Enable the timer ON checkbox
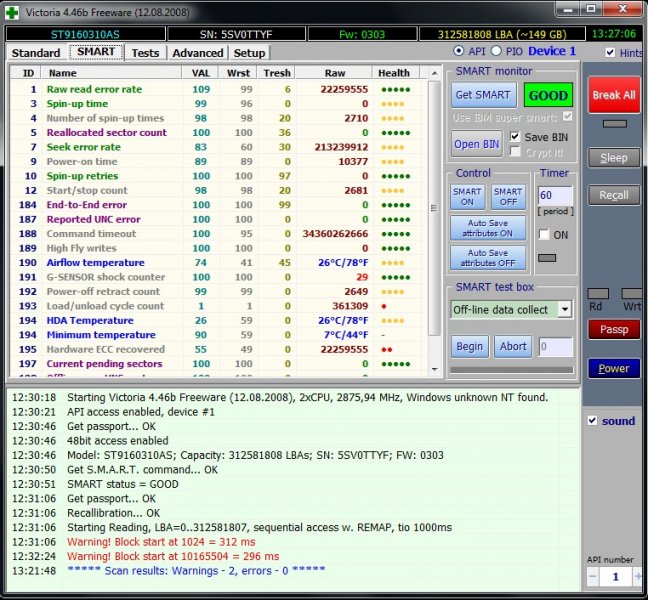 (544, 235)
